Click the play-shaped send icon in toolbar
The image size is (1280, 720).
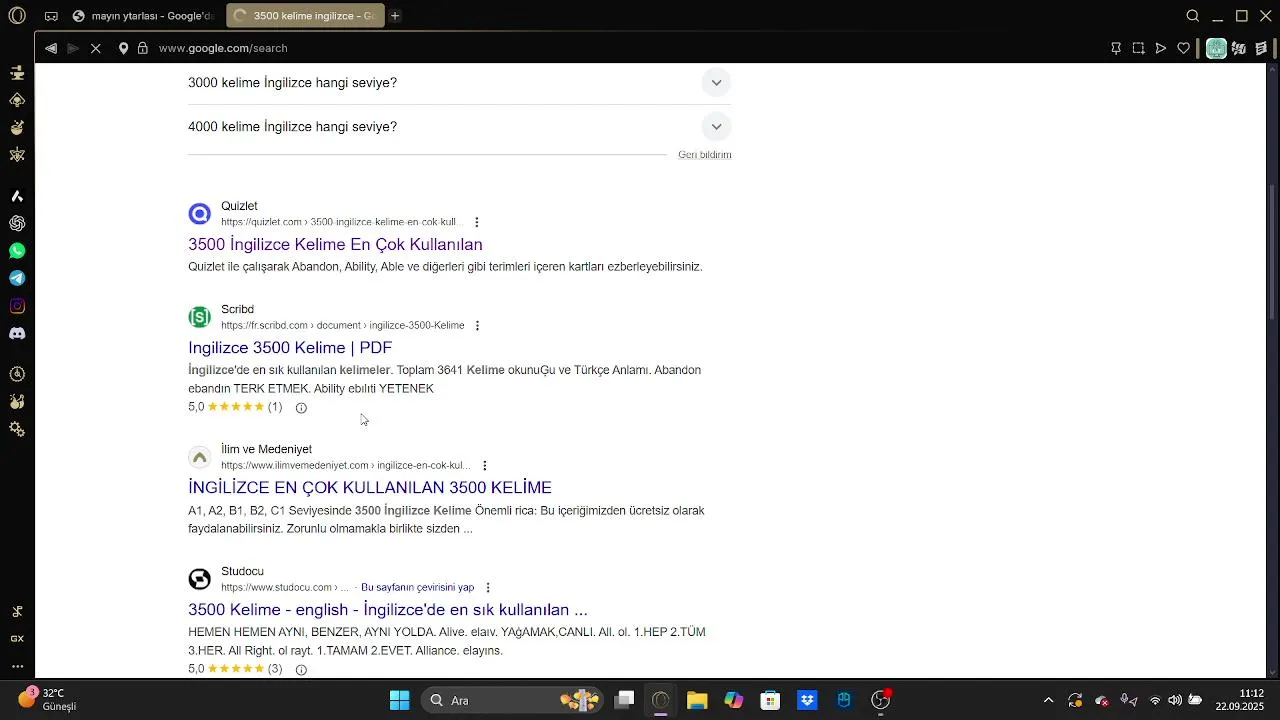[1161, 48]
